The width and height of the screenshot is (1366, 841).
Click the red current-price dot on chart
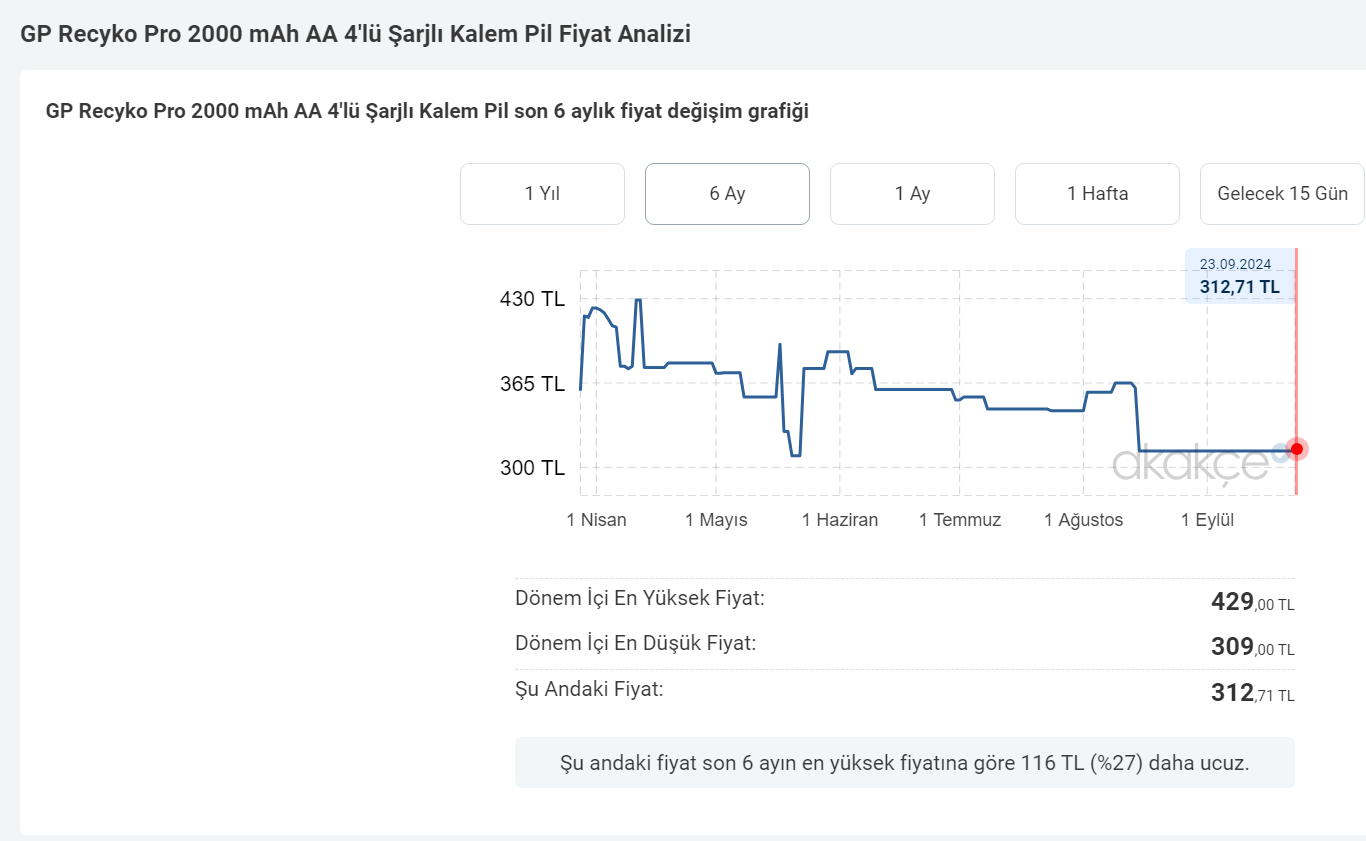[x=1296, y=449]
